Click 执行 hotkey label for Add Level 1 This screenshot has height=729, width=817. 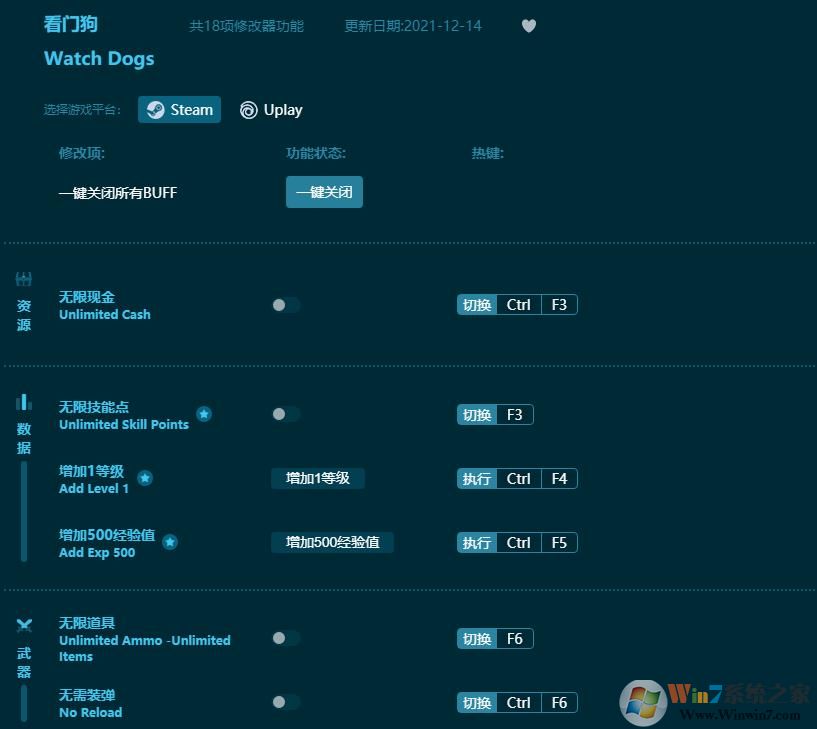tap(477, 479)
